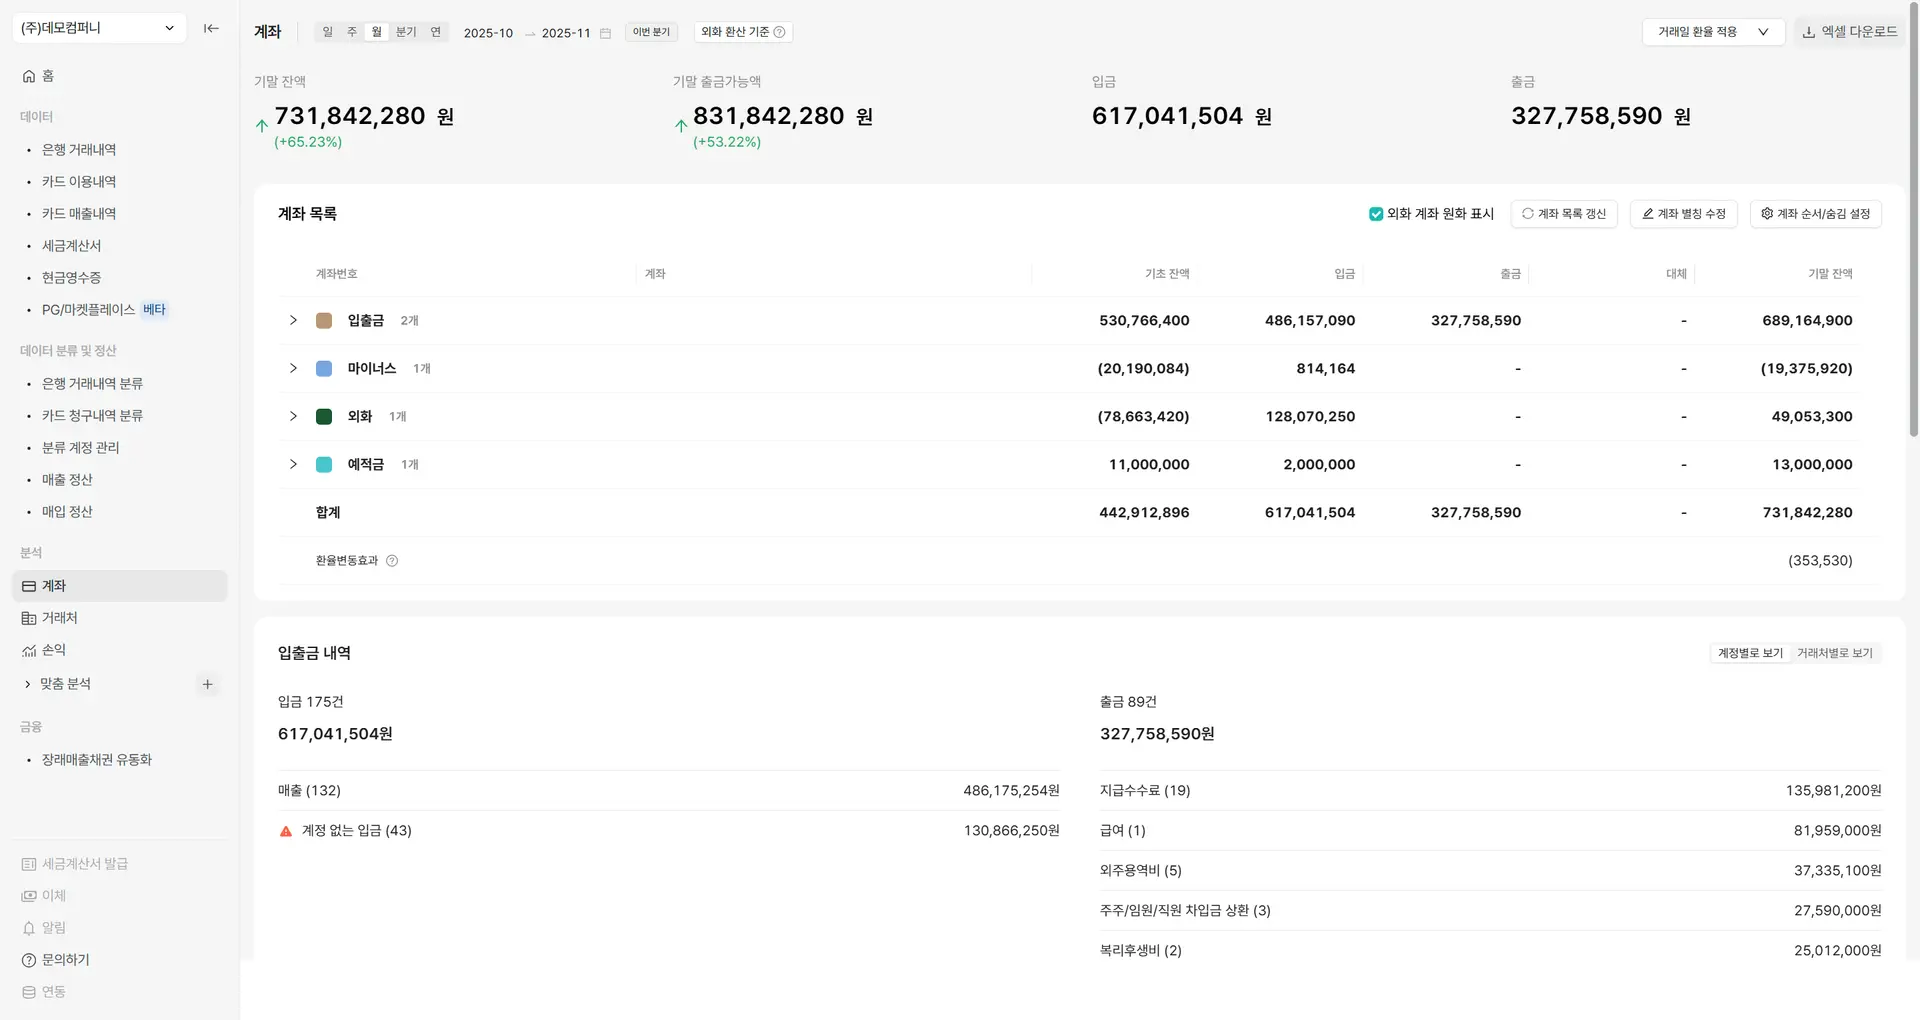Uncheck 외화 계좌 원화 표시 checkbox
This screenshot has height=1020, width=1920.
point(1376,214)
